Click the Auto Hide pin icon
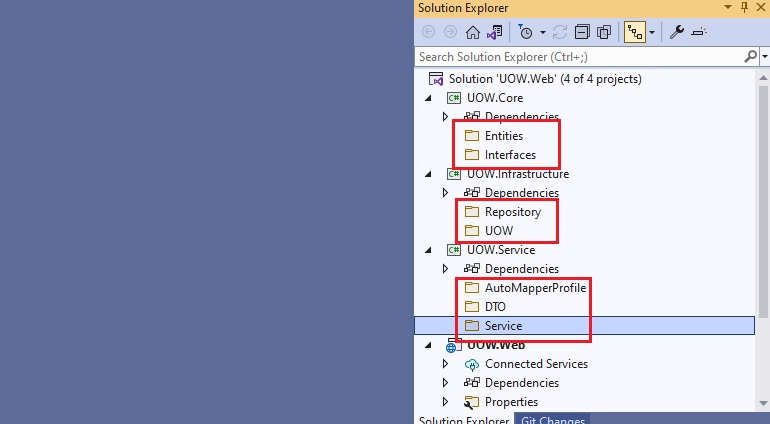 744,7
